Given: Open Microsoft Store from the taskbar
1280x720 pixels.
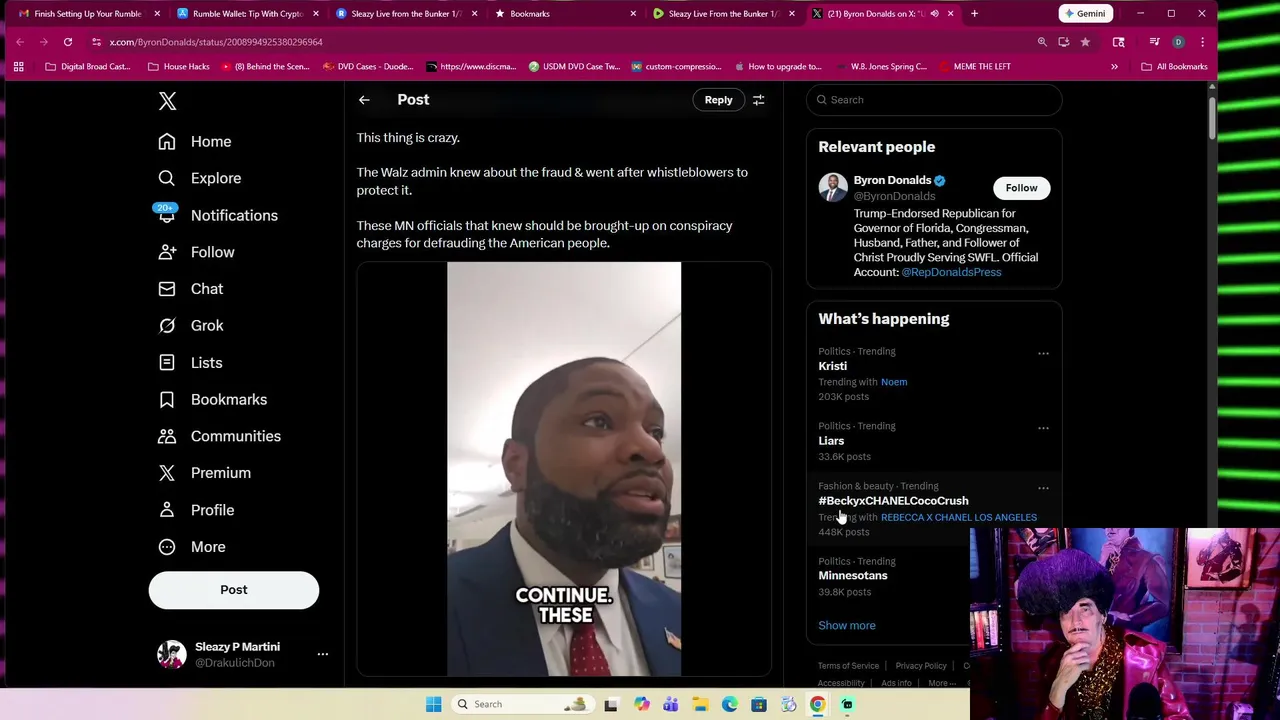Looking at the screenshot, I should click(x=759, y=704).
